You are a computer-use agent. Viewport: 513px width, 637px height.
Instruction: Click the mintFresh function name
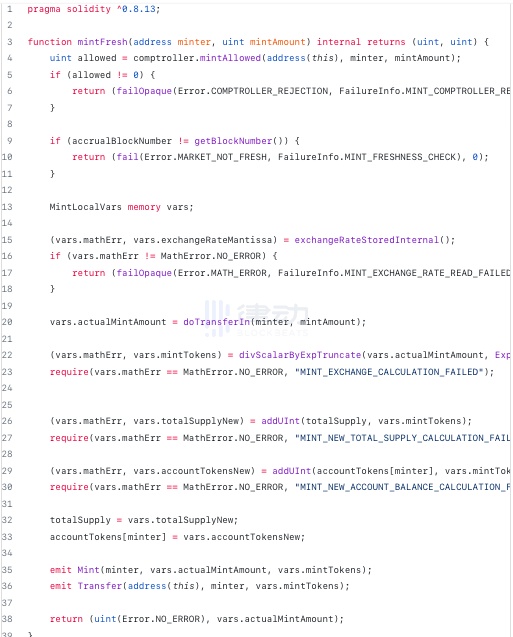click(103, 42)
